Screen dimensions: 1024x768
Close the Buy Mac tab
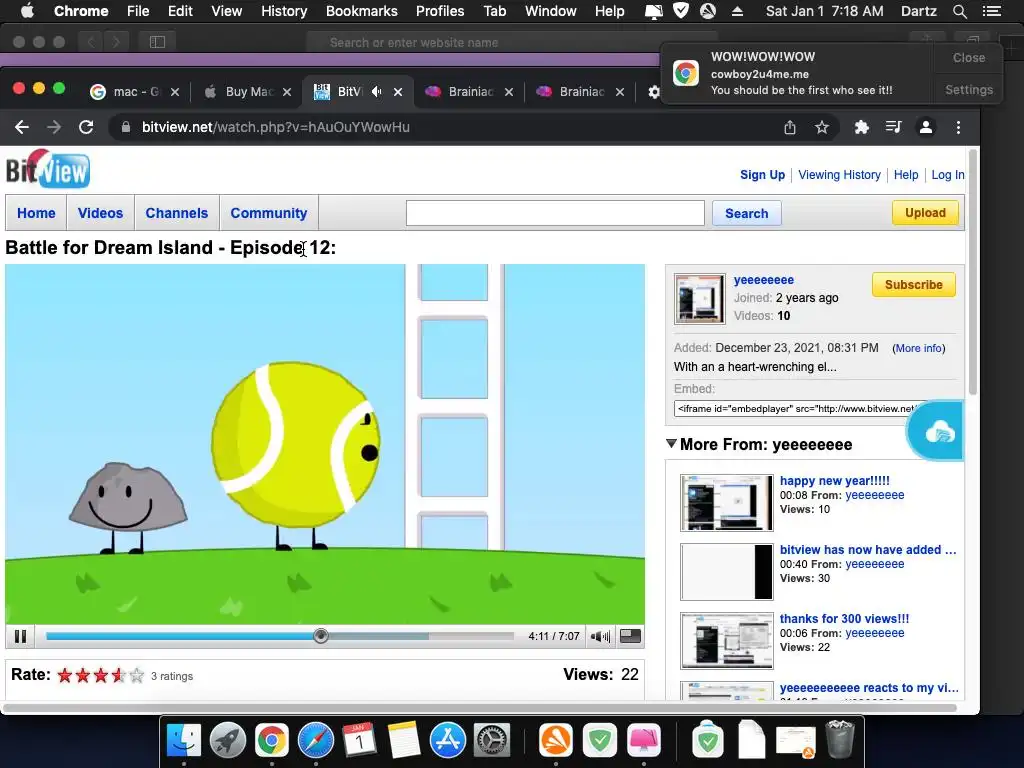[287, 92]
